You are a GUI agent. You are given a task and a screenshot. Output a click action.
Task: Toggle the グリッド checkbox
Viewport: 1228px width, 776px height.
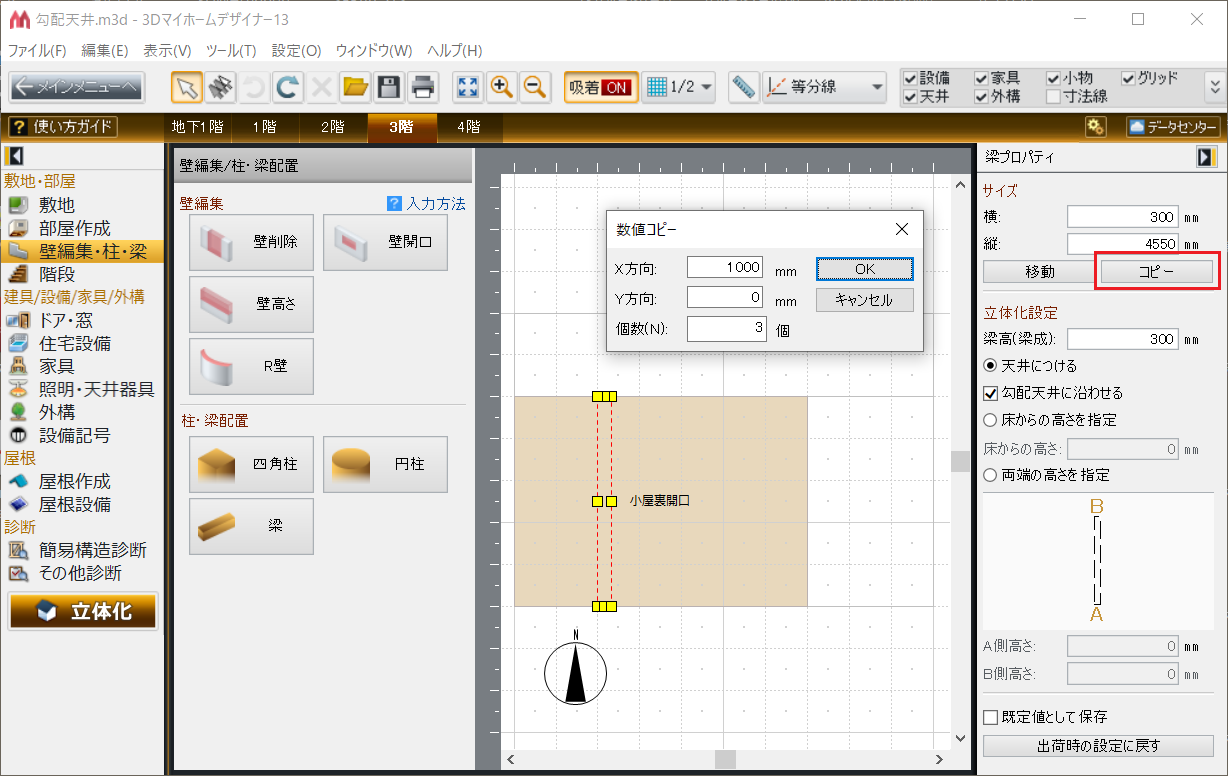pyautogui.click(x=1129, y=78)
